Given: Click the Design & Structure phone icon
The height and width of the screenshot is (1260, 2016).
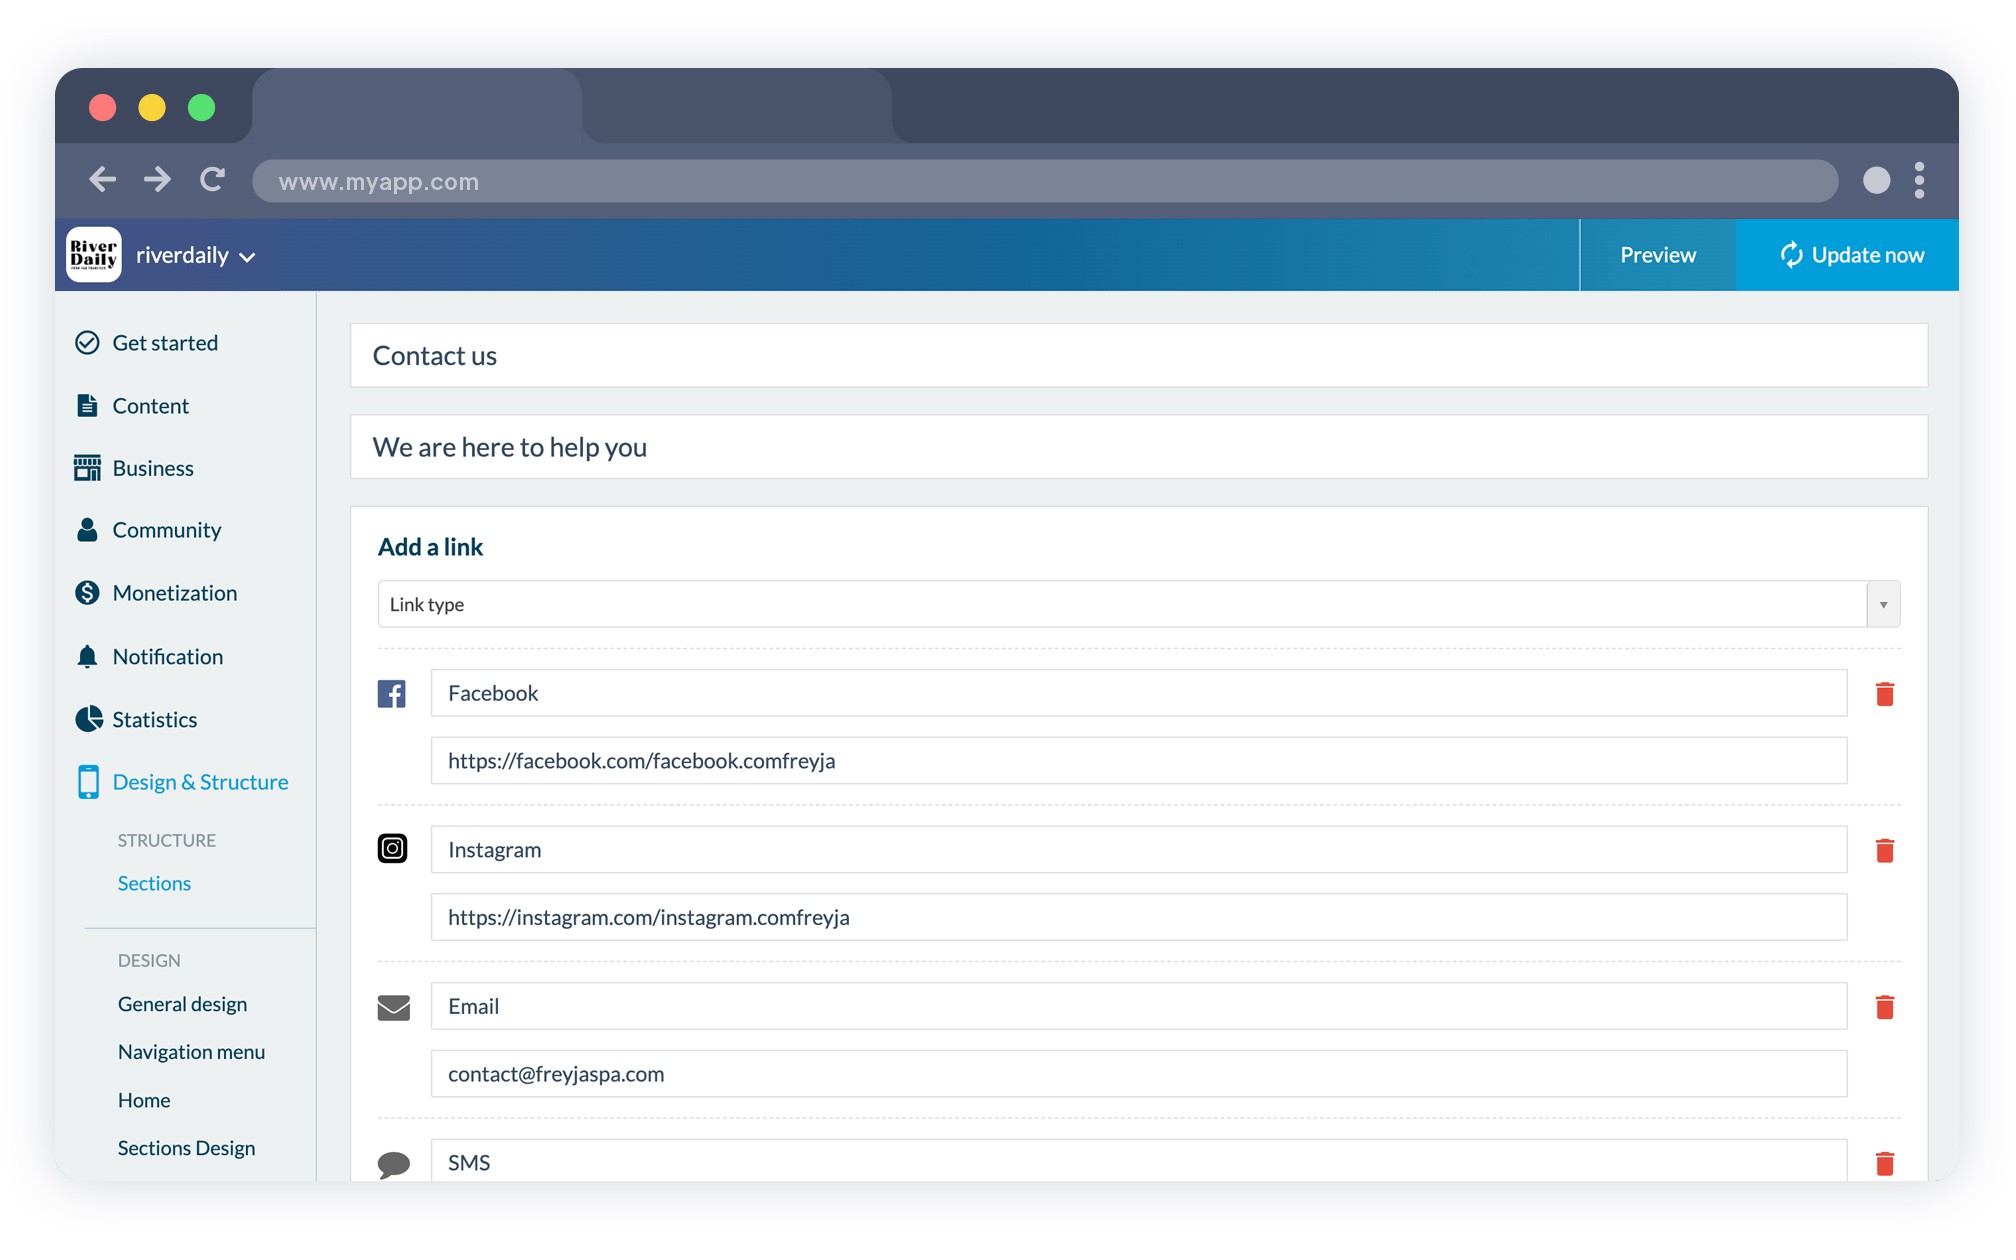Looking at the screenshot, I should pos(88,781).
